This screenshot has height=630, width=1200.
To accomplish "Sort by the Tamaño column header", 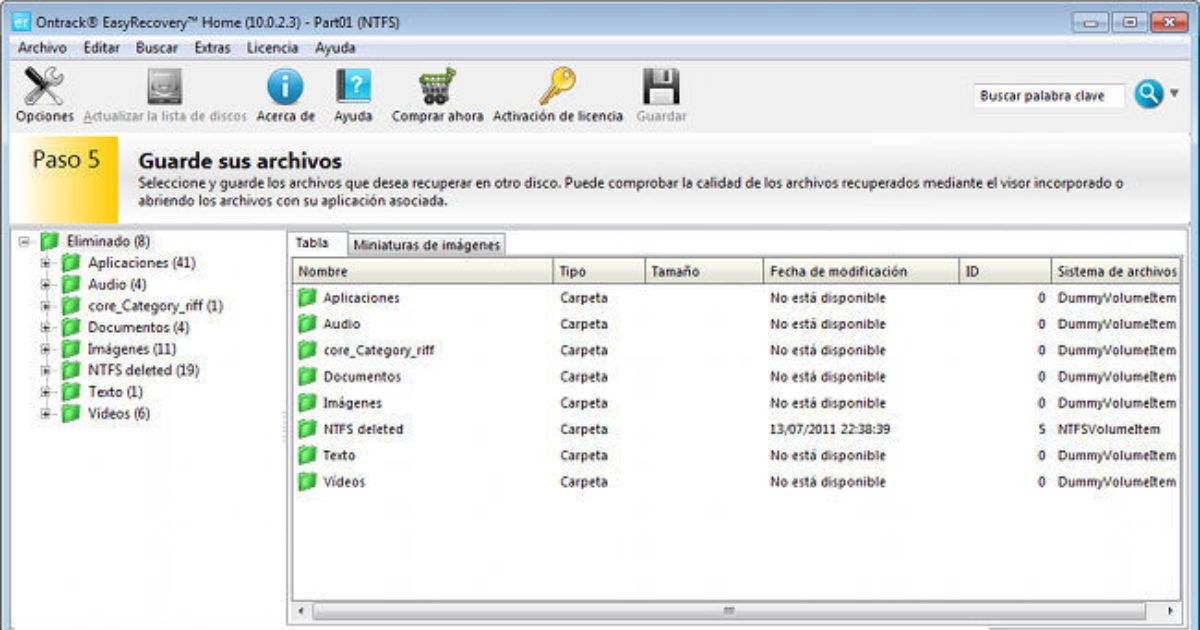I will pyautogui.click(x=704, y=271).
